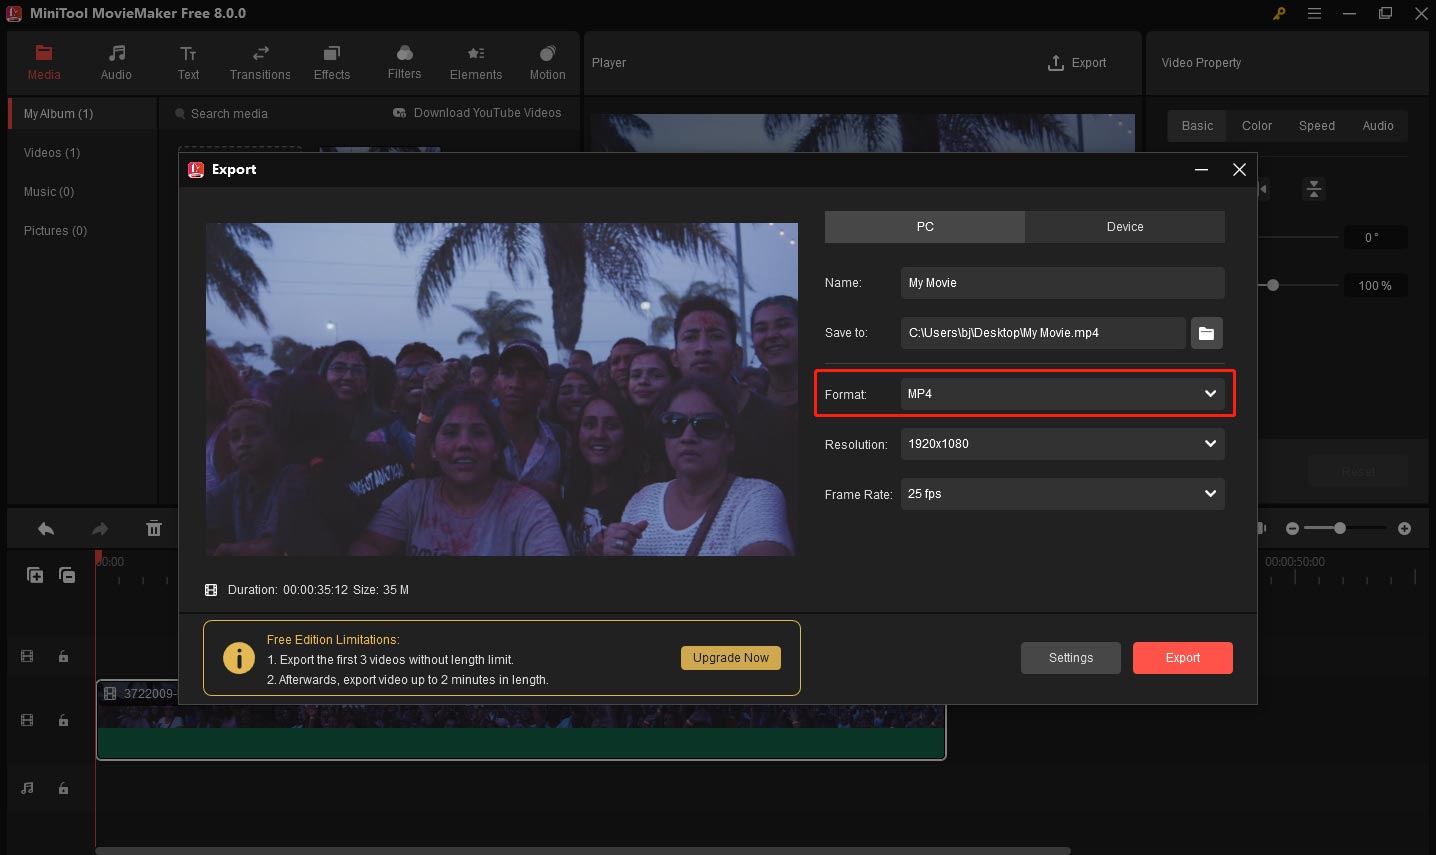
Task: Open the Filters tab
Action: pyautogui.click(x=404, y=62)
